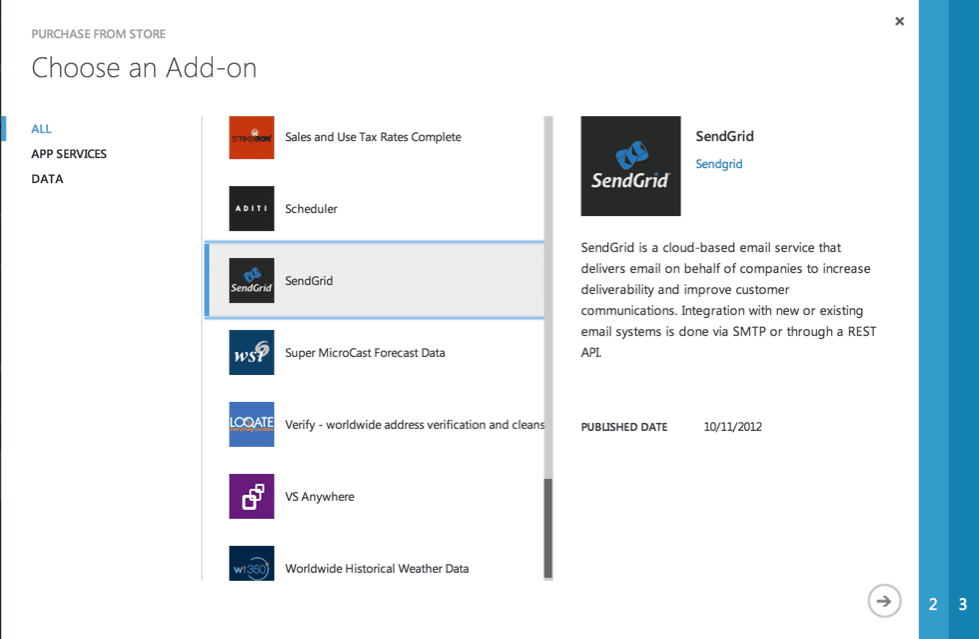Click the VS Anywhere purple icon
The width and height of the screenshot is (979, 639).
250,496
